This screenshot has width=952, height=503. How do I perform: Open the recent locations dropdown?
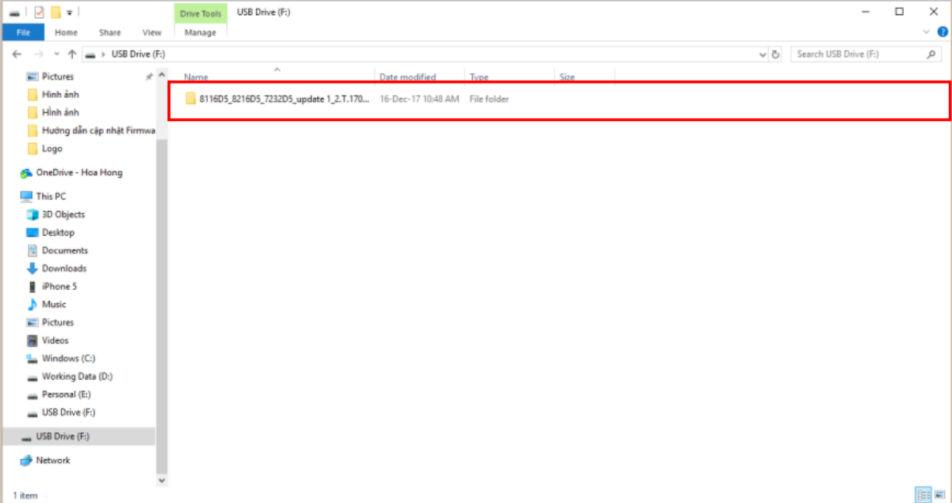pos(56,54)
